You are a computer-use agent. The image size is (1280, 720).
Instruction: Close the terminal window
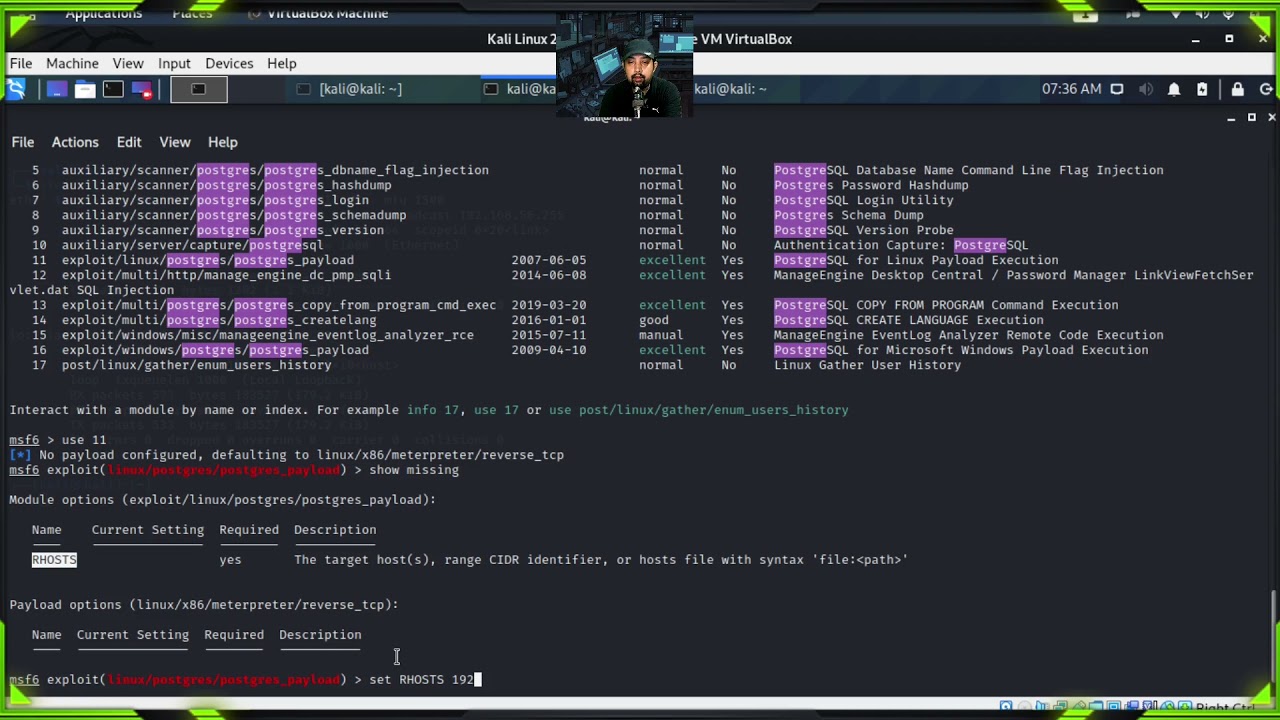click(x=1271, y=118)
